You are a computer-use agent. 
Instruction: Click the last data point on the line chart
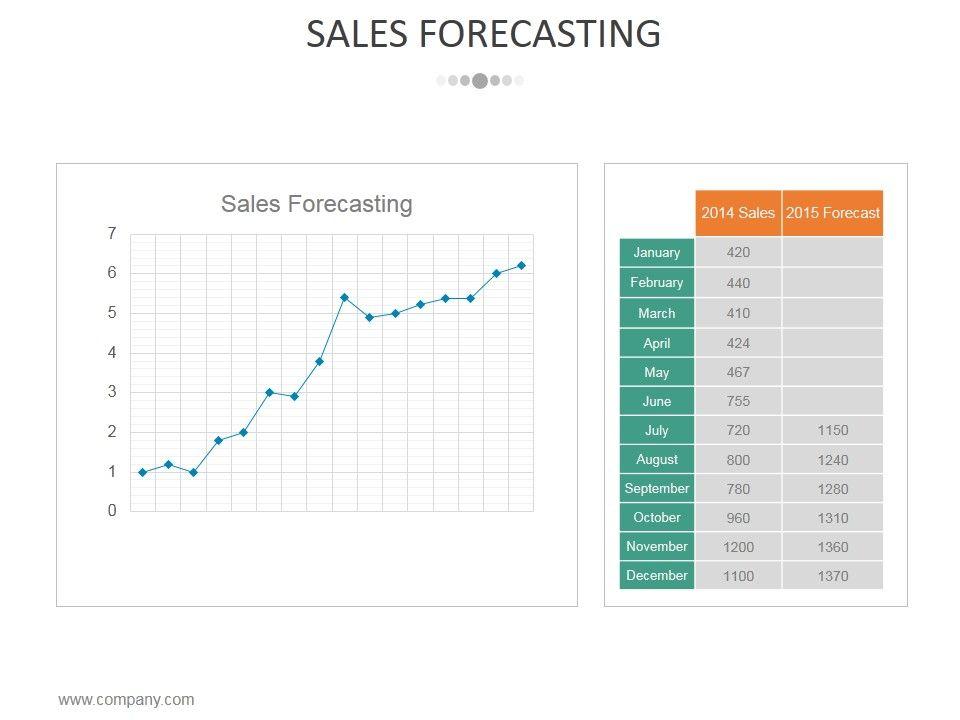tap(521, 266)
